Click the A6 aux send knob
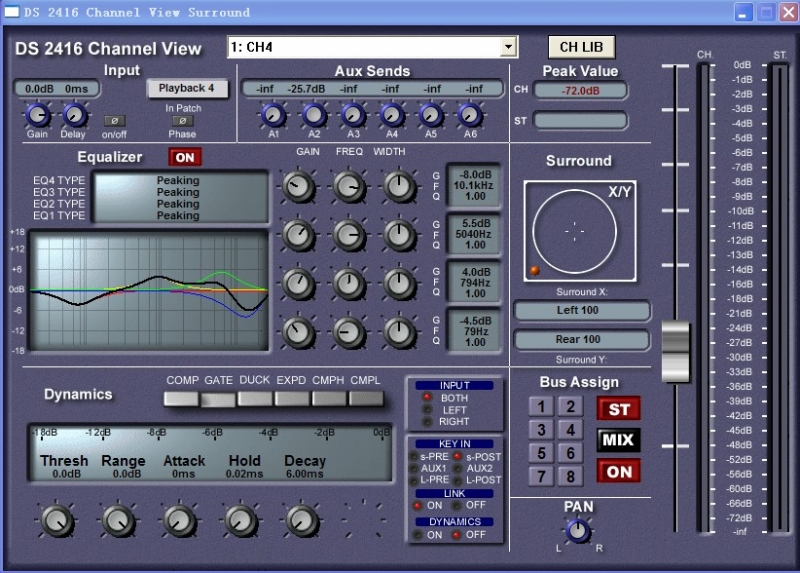This screenshot has height=573, width=800. click(x=470, y=115)
